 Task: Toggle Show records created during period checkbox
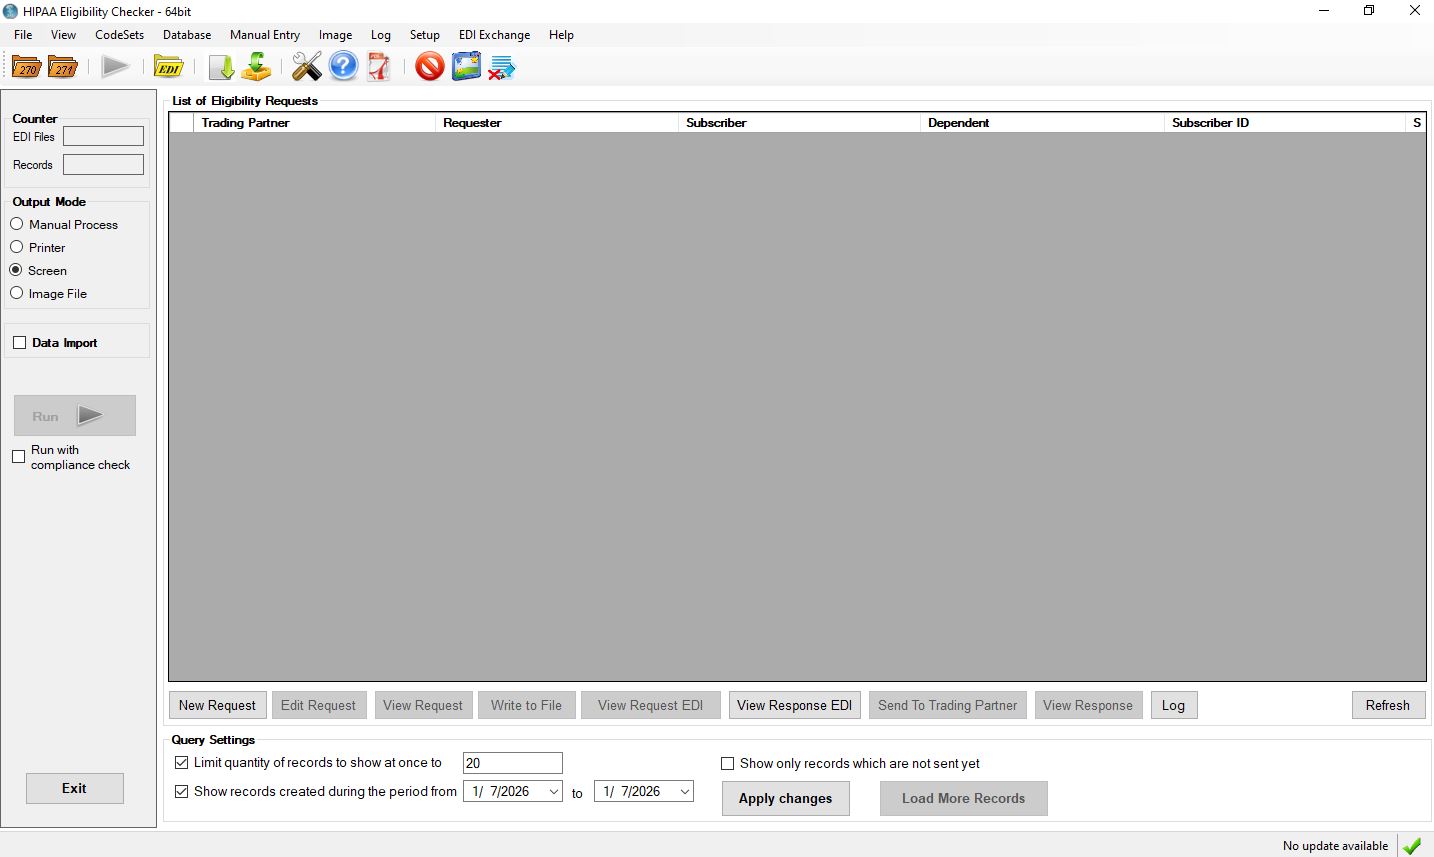(x=181, y=791)
